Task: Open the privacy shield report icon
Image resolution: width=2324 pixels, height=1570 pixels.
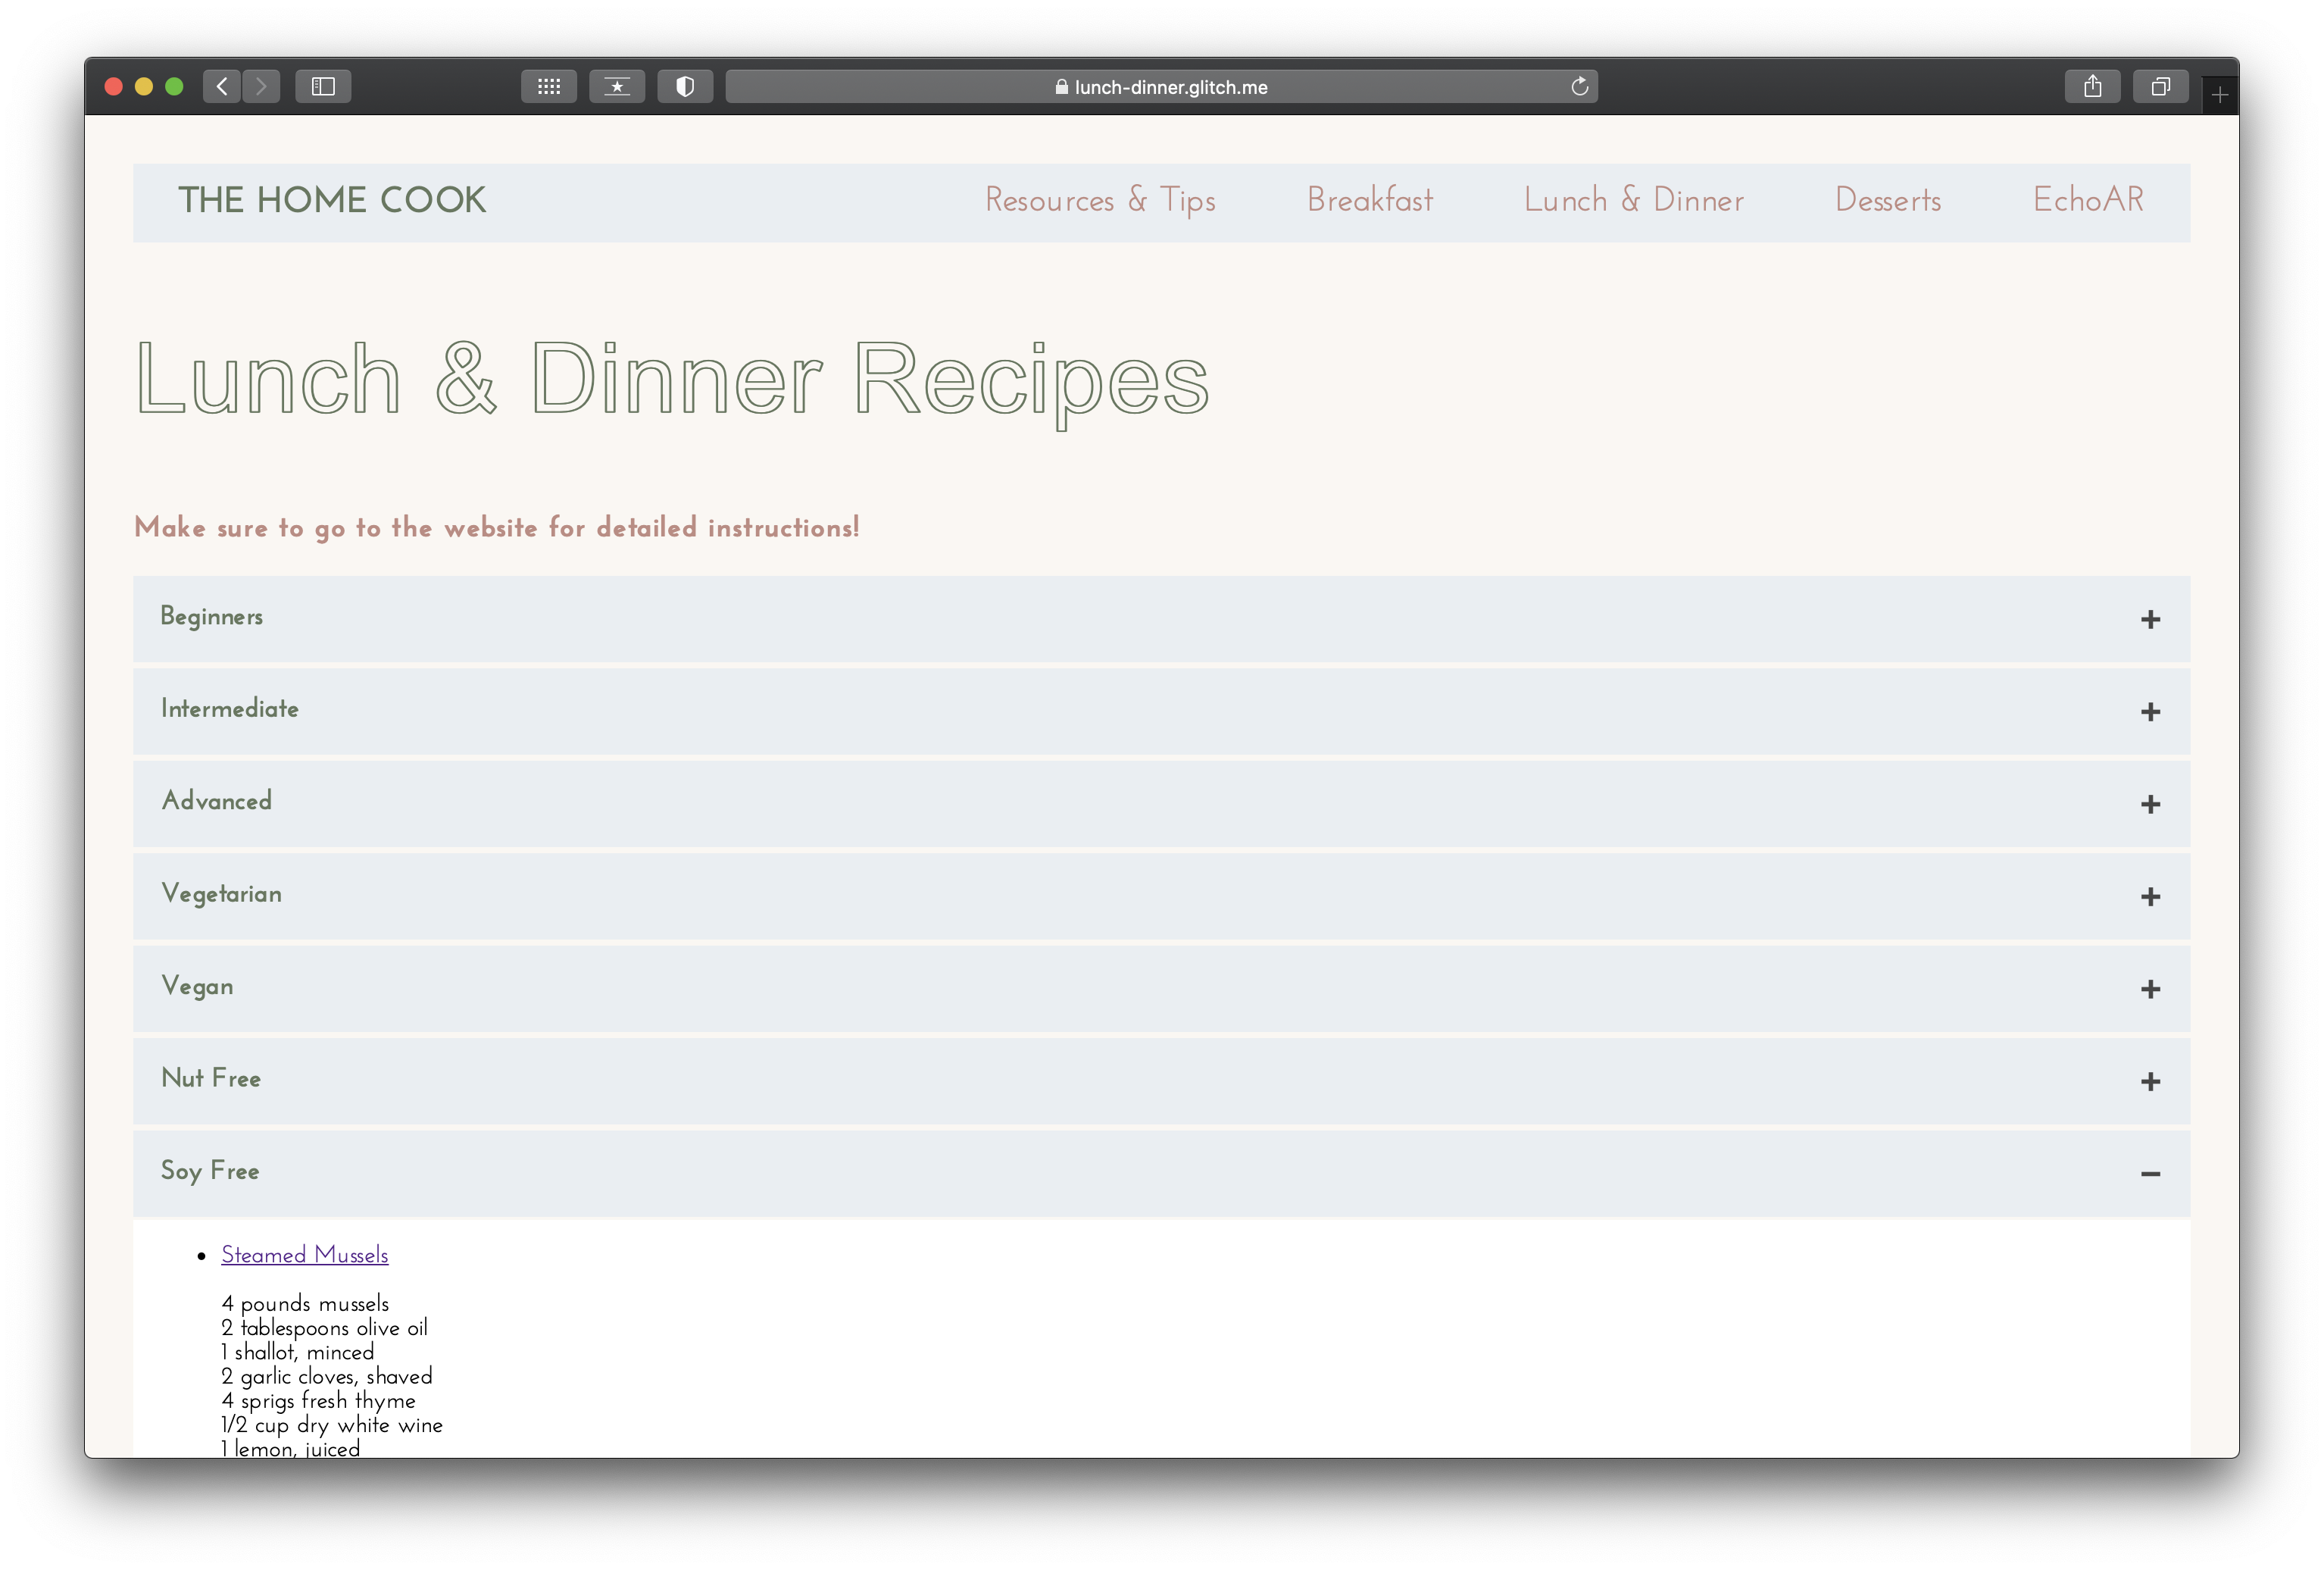Action: 685,86
